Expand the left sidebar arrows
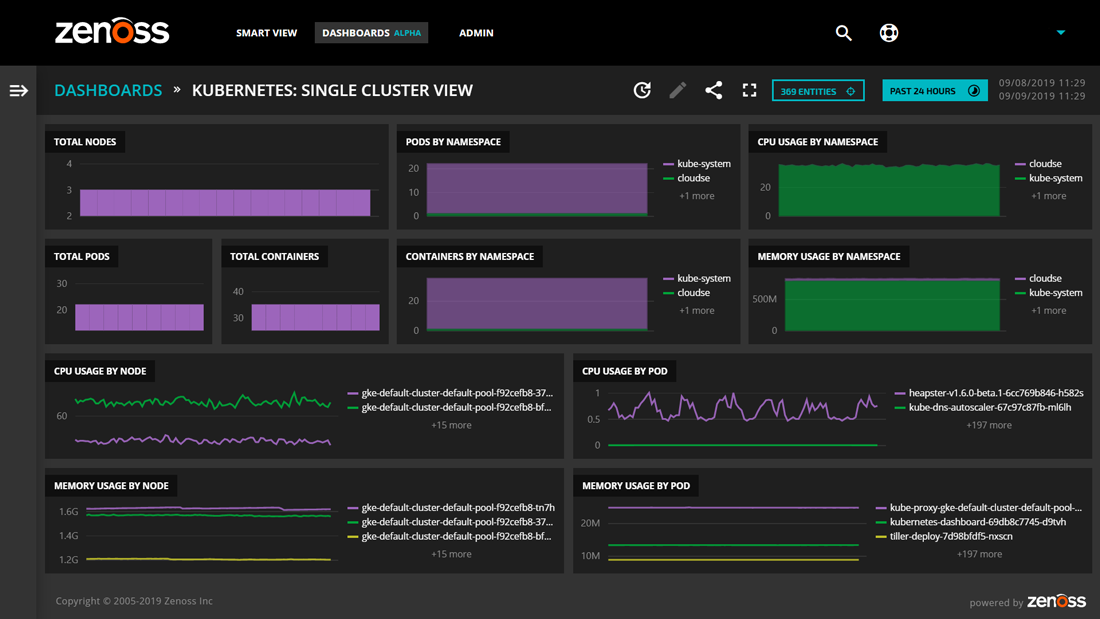 (18, 90)
